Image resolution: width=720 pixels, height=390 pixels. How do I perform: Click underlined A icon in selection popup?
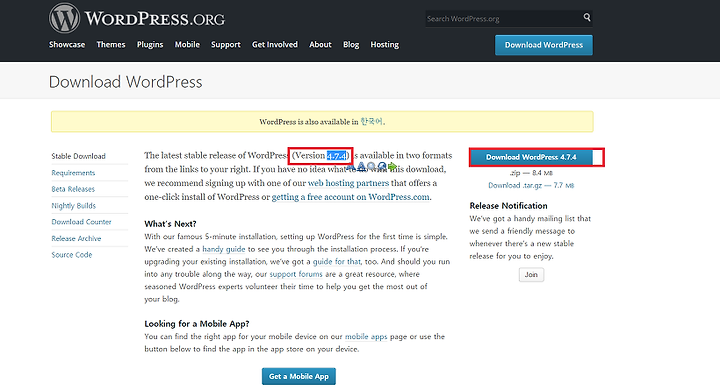[361, 166]
